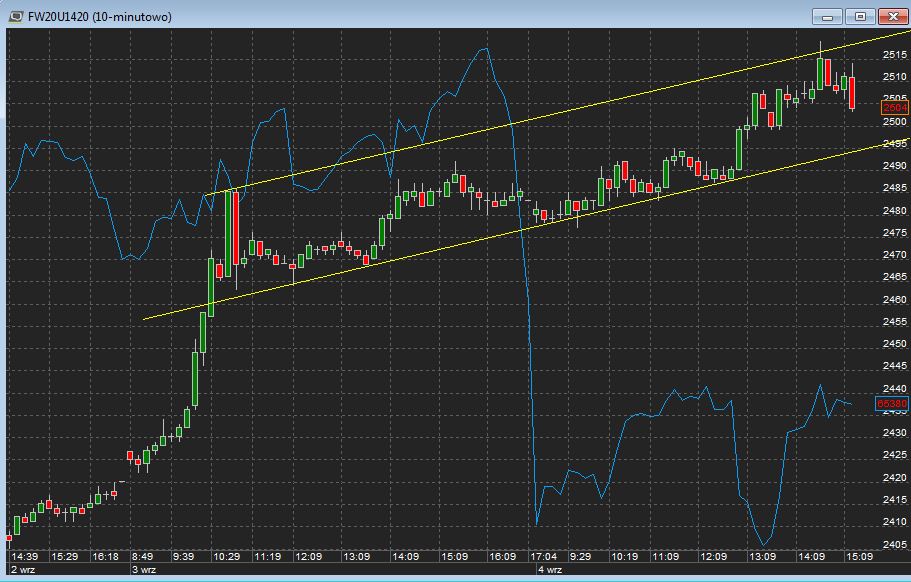Click the FW20U1420 (10-minutowo) window title

100,17
